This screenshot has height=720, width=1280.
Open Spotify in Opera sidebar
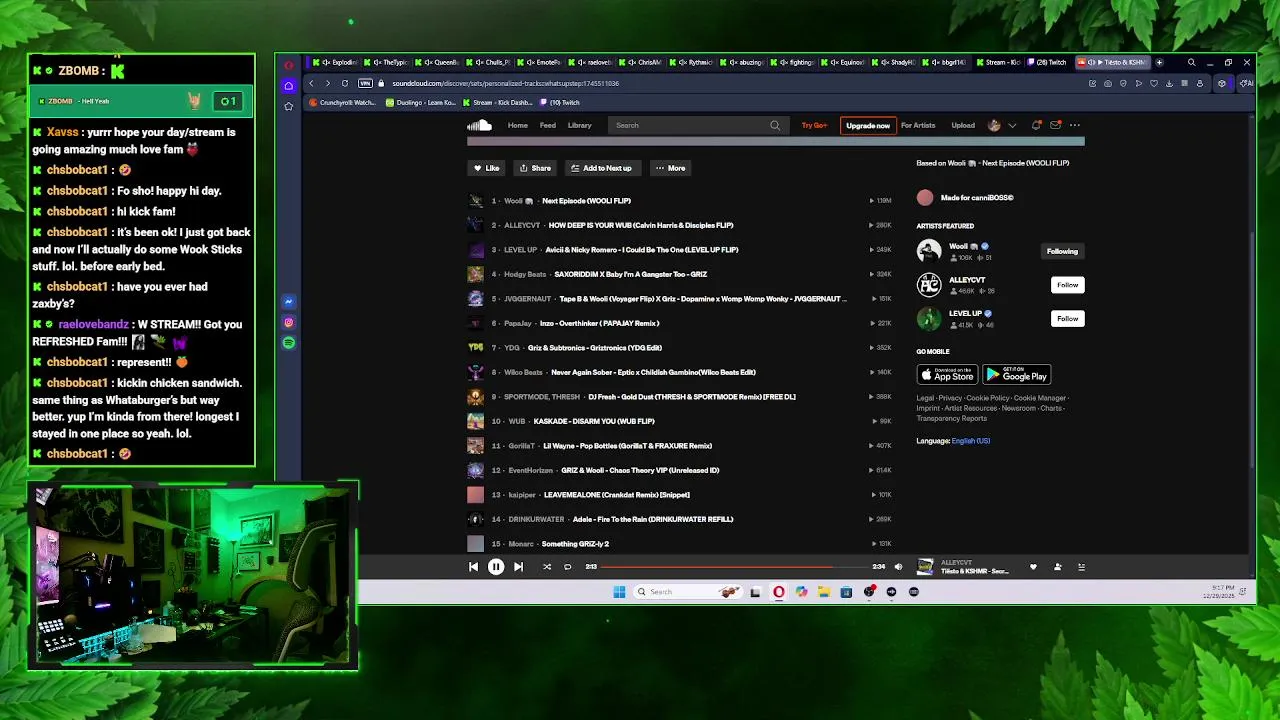289,343
